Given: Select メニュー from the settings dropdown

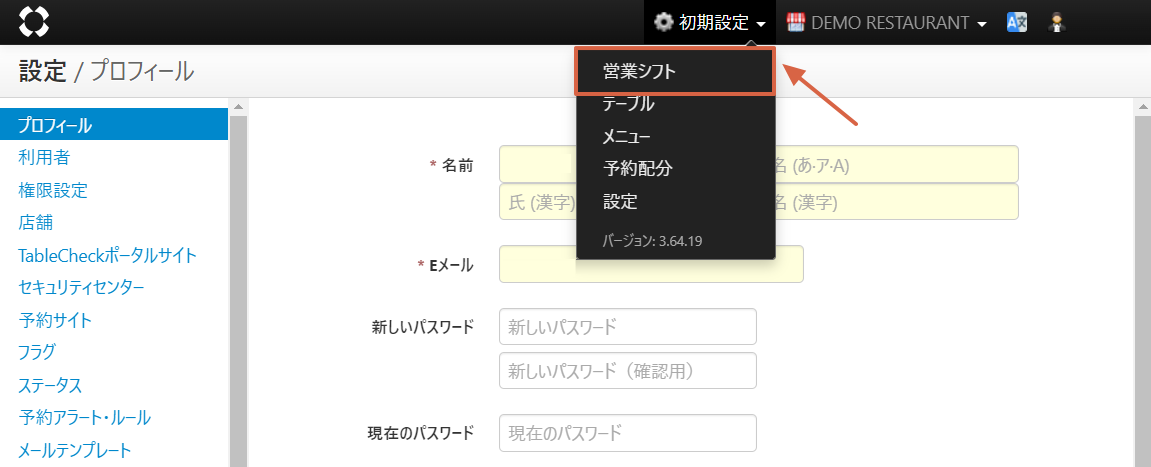Looking at the screenshot, I should 627,136.
